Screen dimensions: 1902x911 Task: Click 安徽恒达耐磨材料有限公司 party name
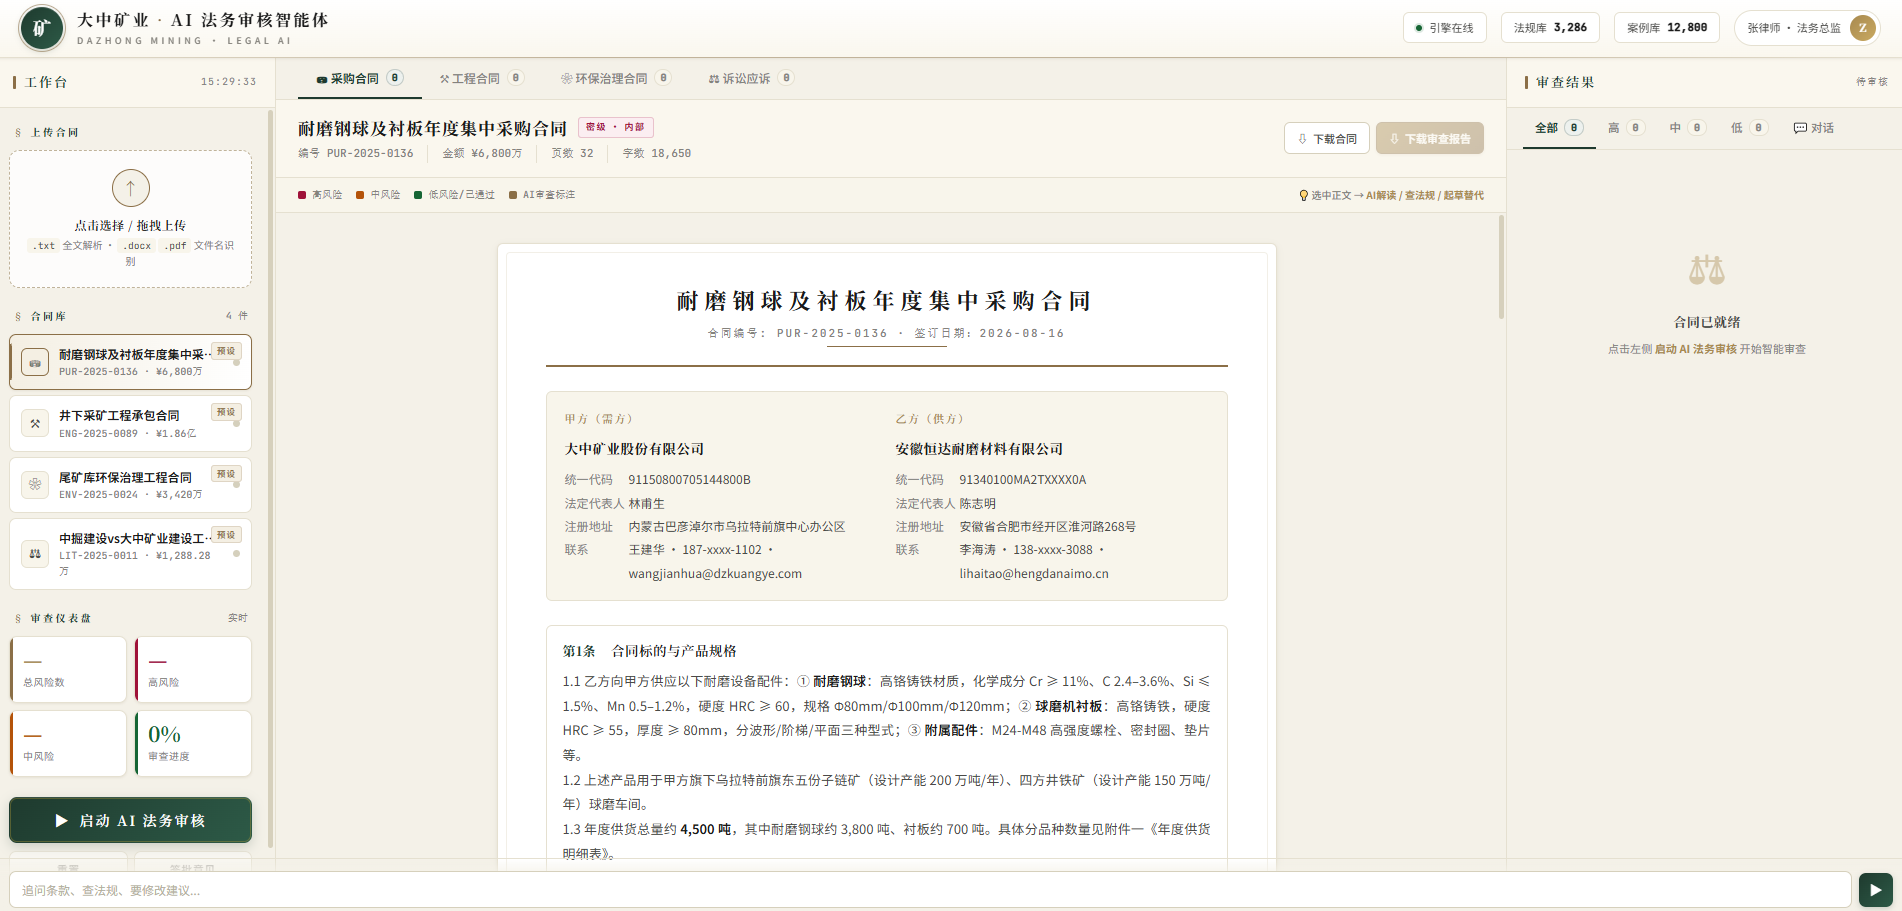tap(979, 450)
